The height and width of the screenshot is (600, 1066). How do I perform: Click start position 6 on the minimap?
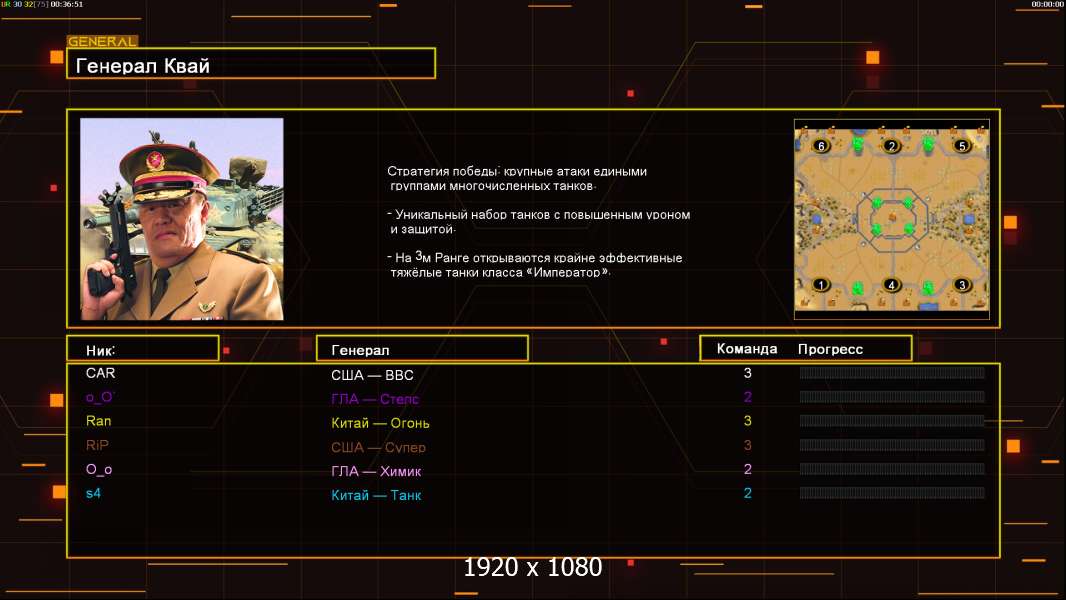click(821, 145)
